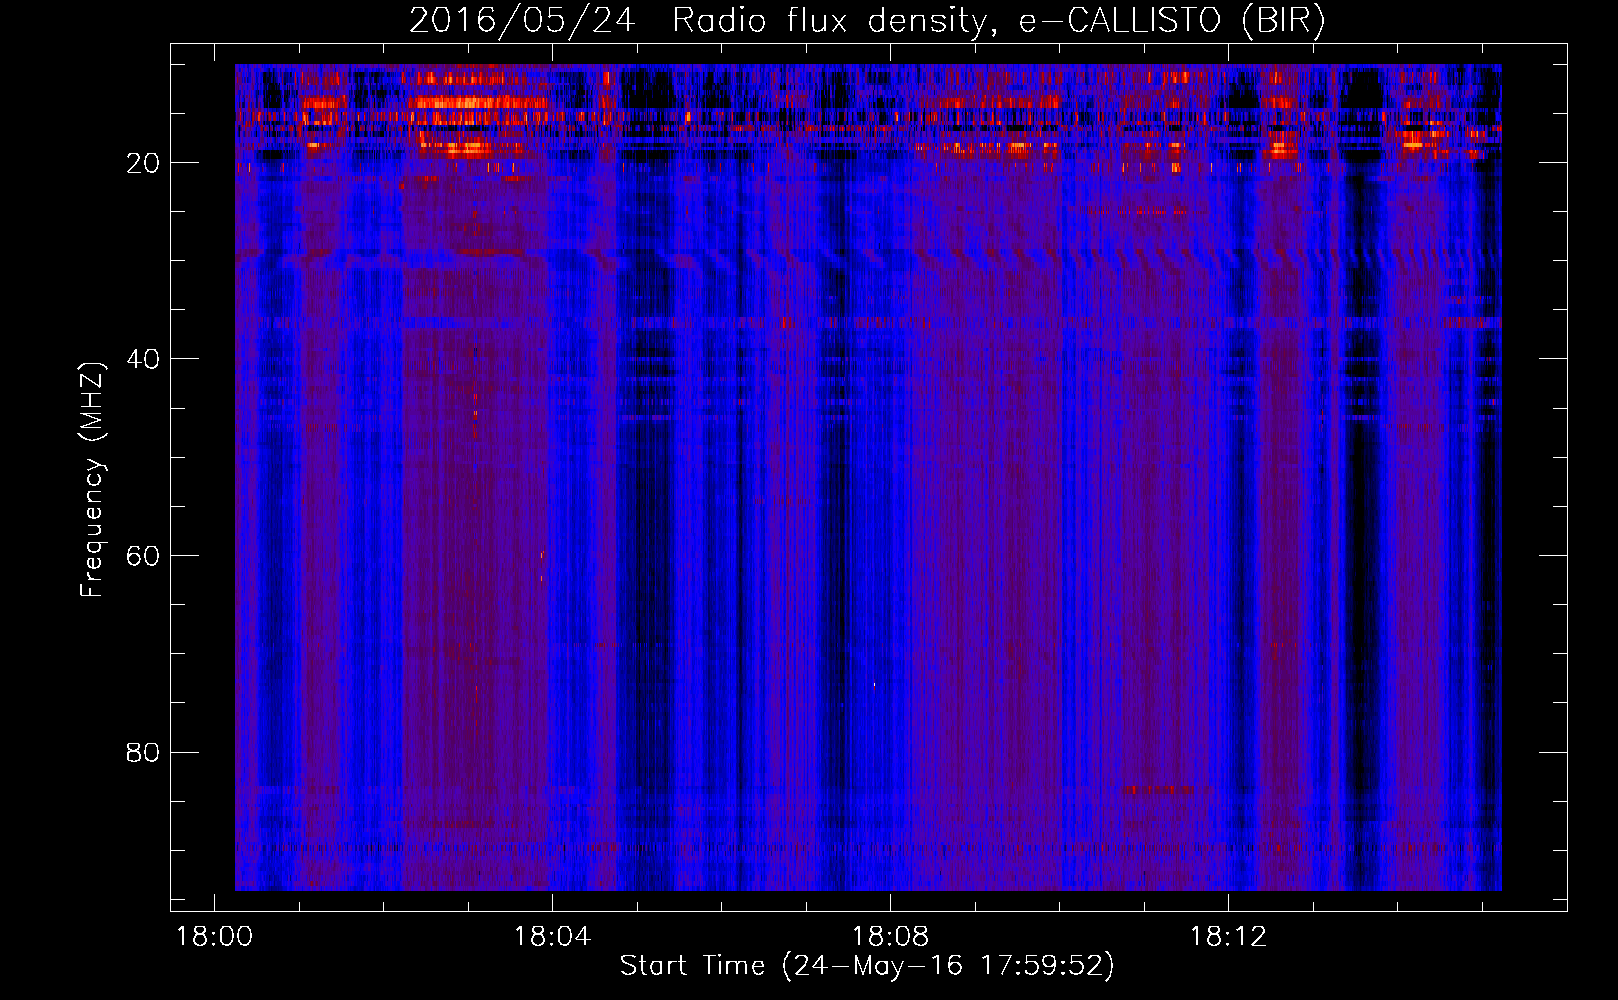The height and width of the screenshot is (1000, 1618).
Task: Select the 18:04 time tick label
Action: click(x=552, y=937)
